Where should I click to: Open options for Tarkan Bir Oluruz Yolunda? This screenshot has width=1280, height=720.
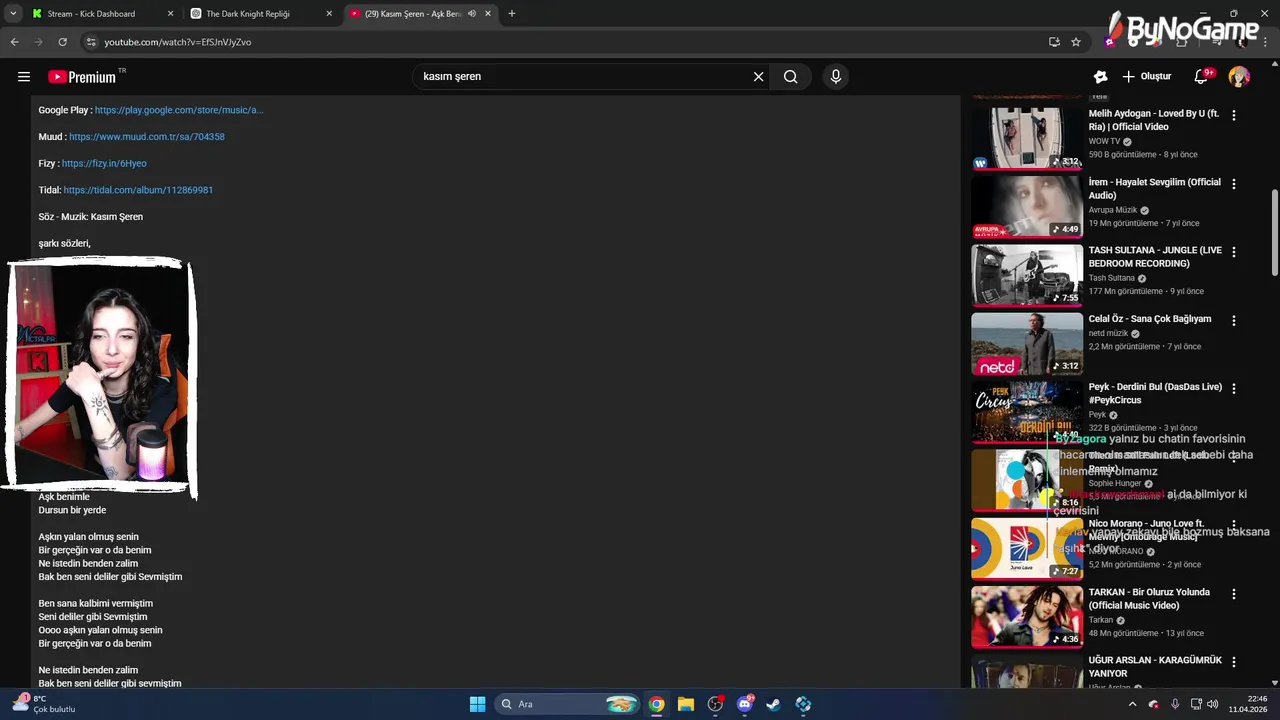1233,593
